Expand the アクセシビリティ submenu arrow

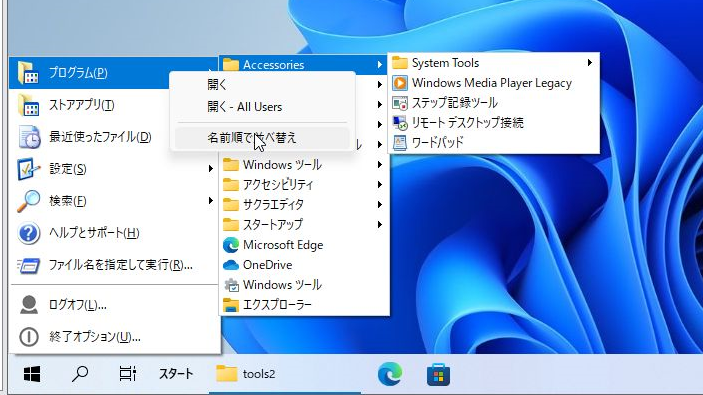tap(380, 185)
